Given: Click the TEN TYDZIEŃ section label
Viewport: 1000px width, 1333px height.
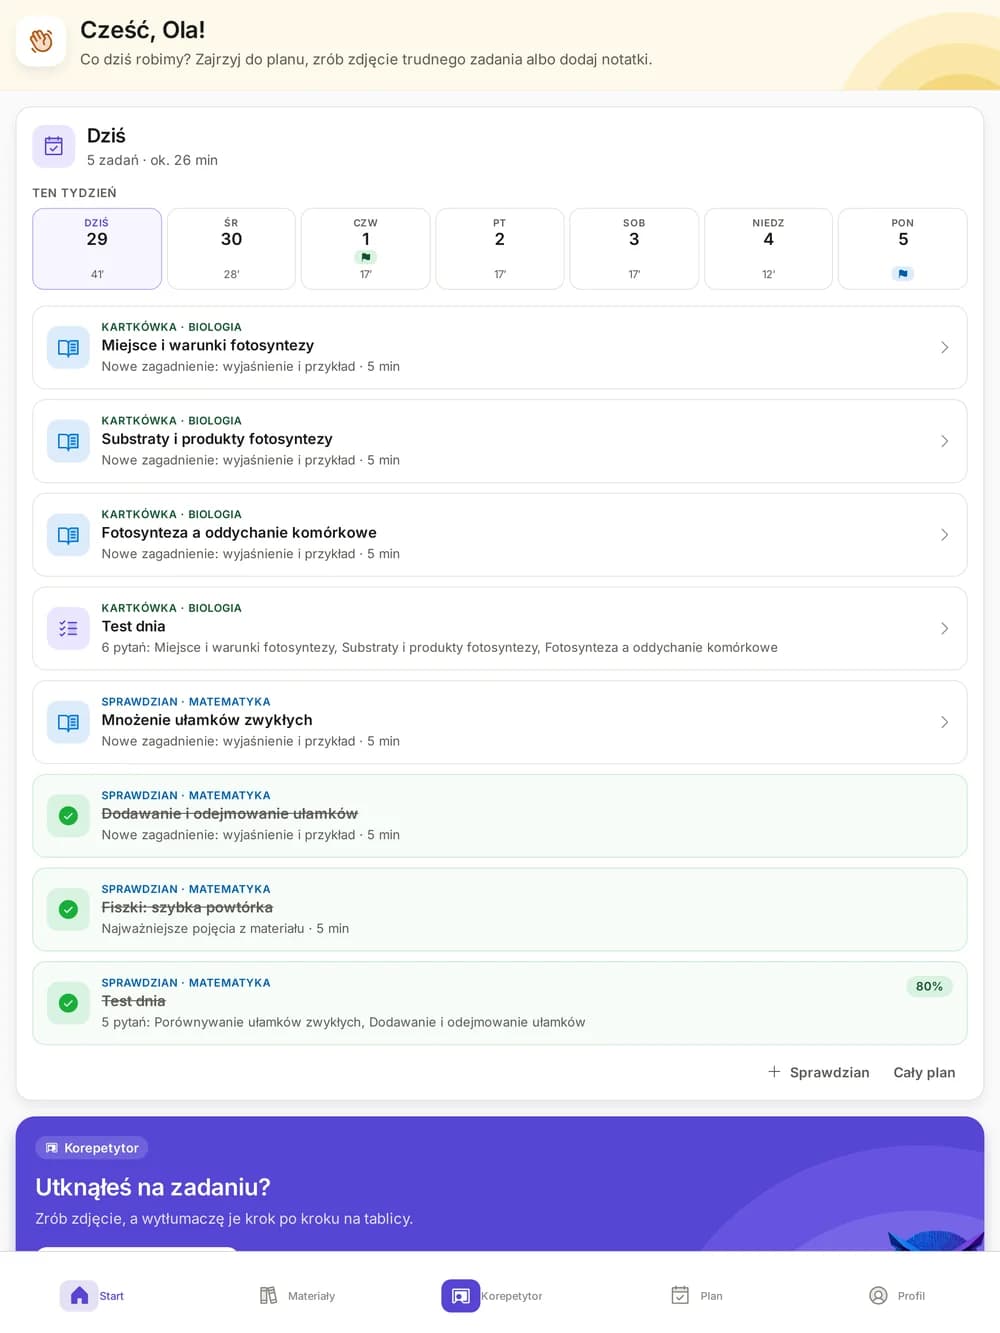Looking at the screenshot, I should pyautogui.click(x=74, y=193).
